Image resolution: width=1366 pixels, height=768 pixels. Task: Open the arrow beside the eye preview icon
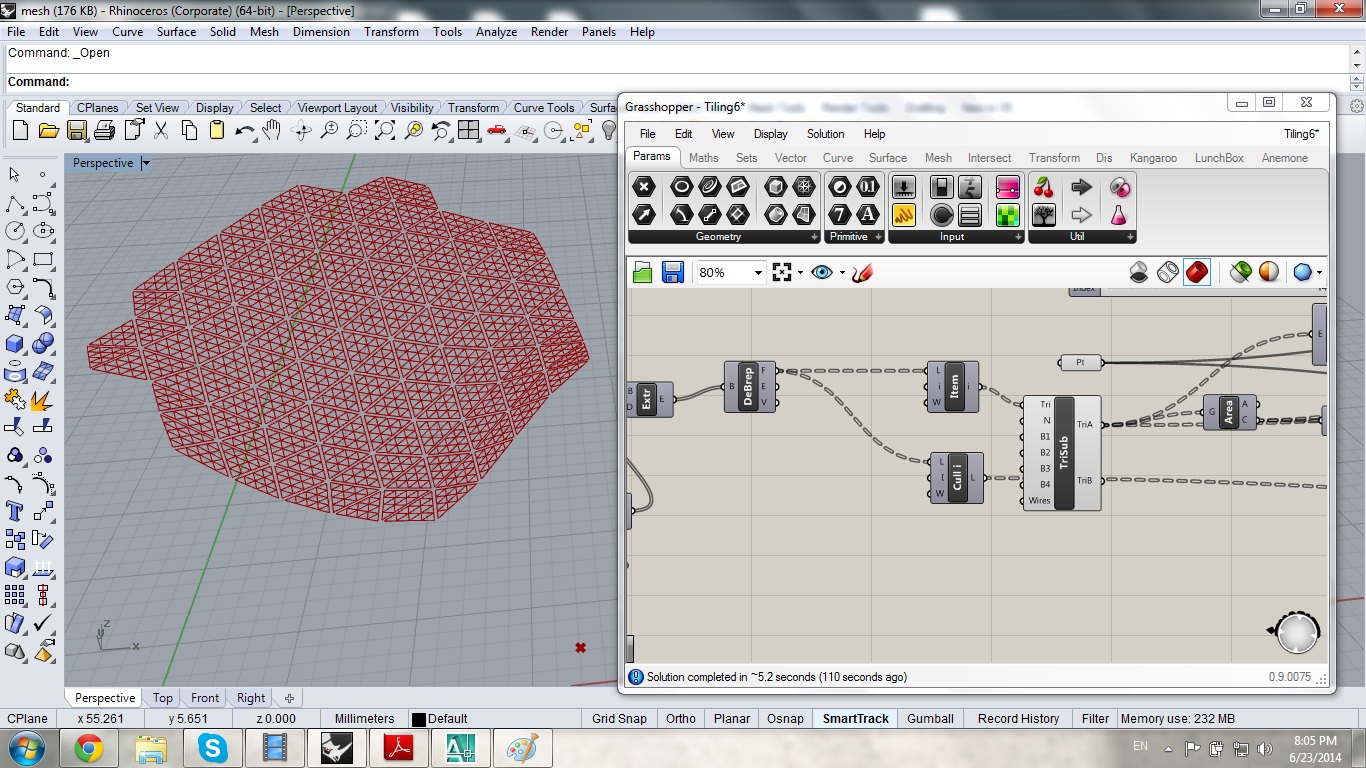coord(842,272)
